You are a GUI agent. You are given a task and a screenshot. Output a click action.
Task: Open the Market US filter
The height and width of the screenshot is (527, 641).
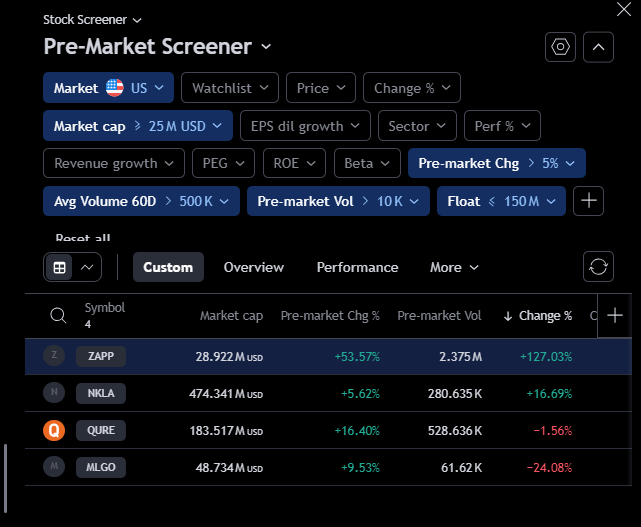click(x=108, y=87)
